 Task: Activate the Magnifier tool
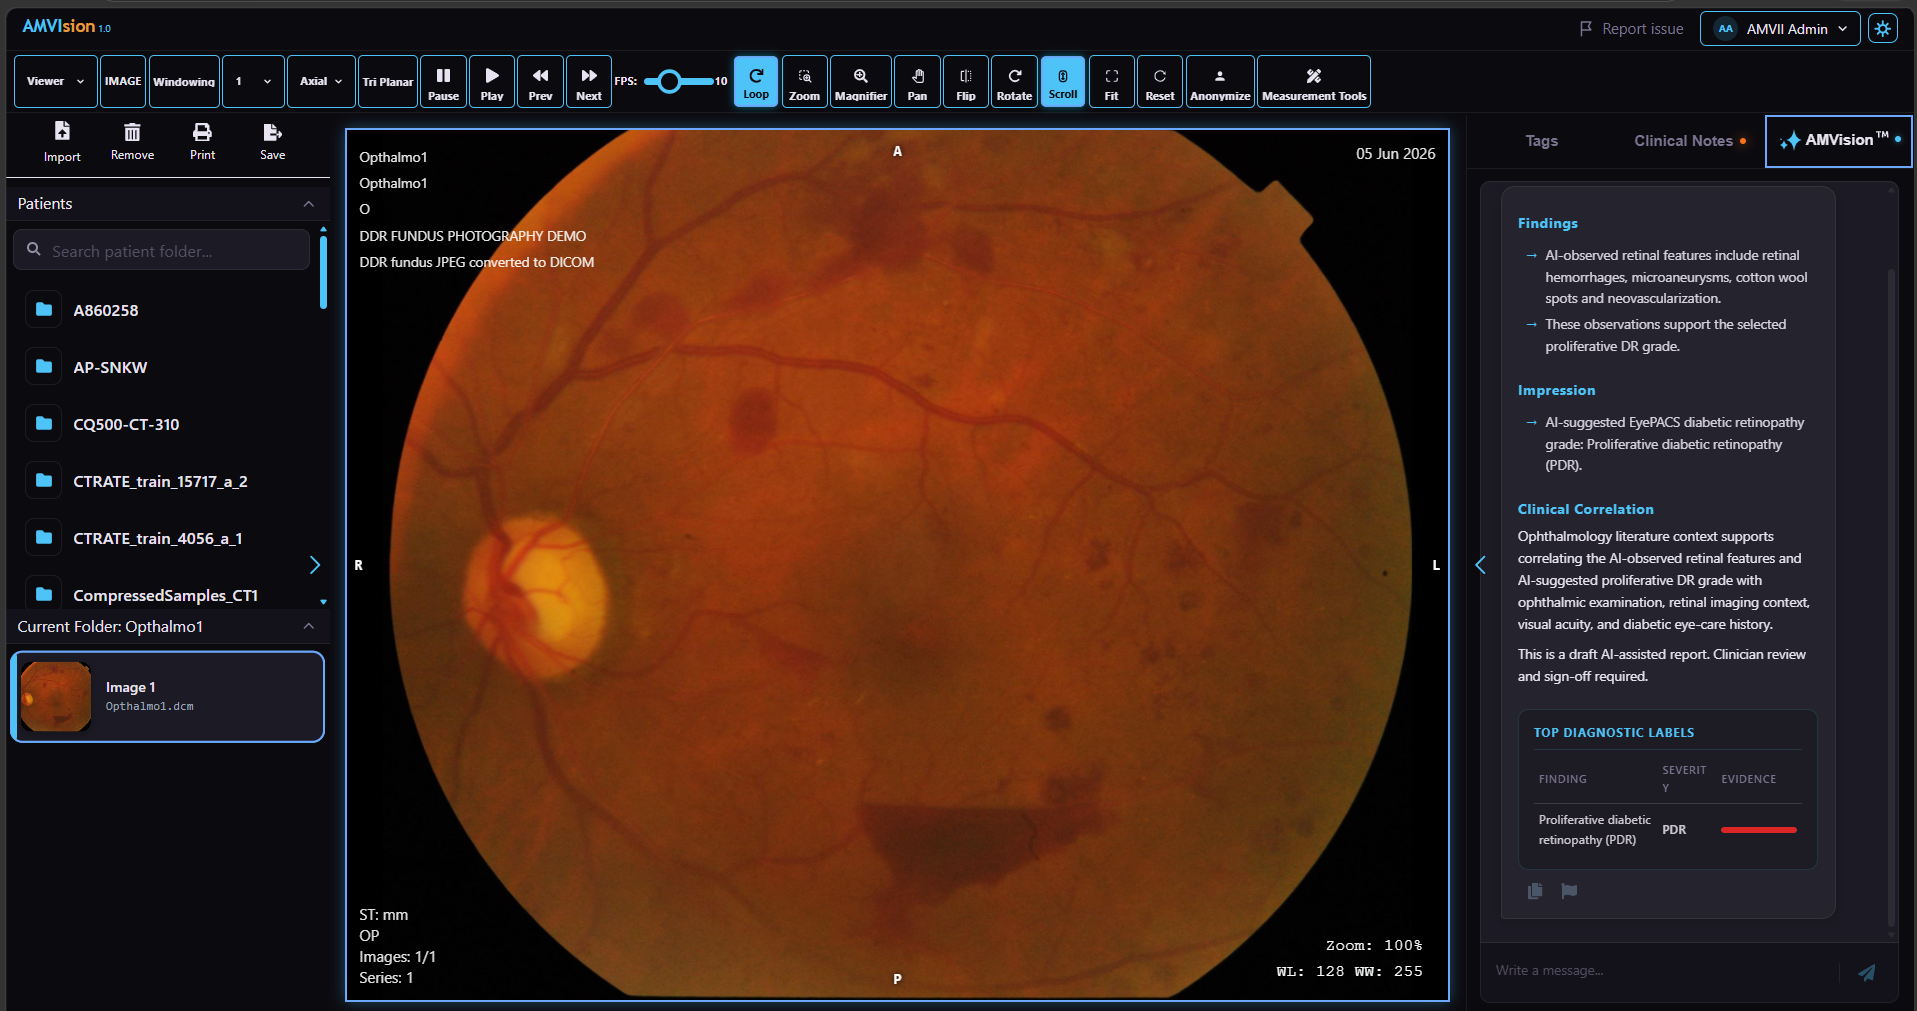point(861,82)
